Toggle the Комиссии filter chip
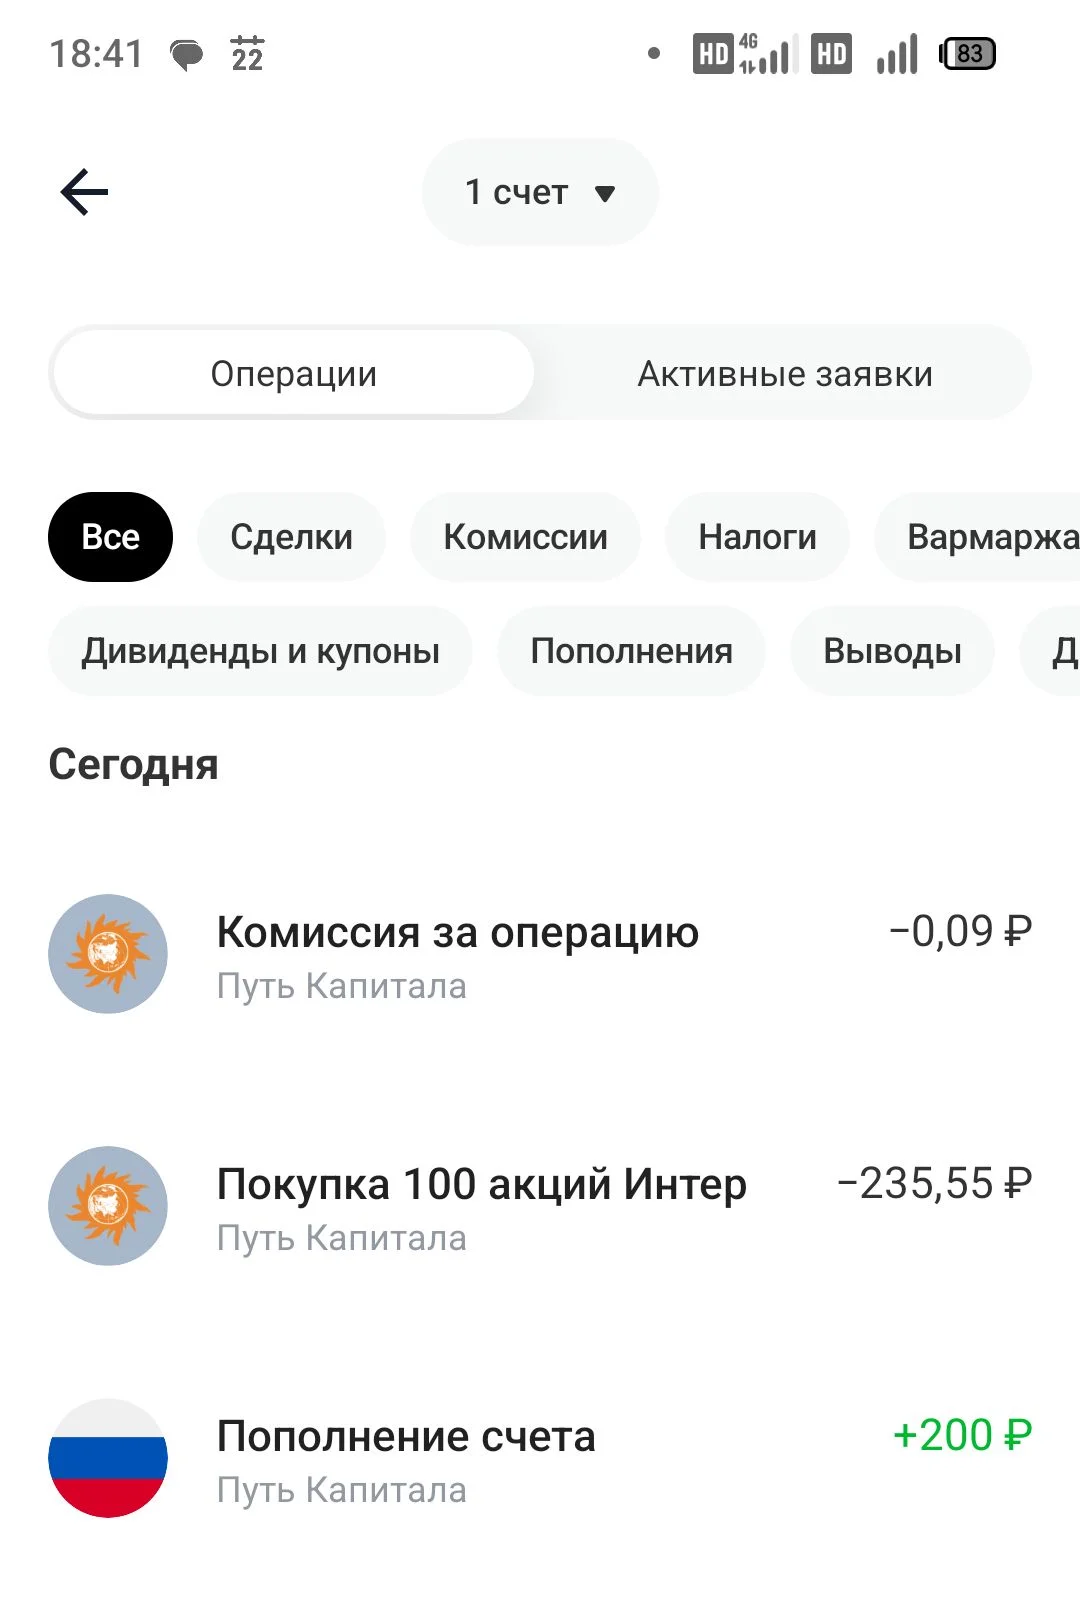 pos(525,537)
